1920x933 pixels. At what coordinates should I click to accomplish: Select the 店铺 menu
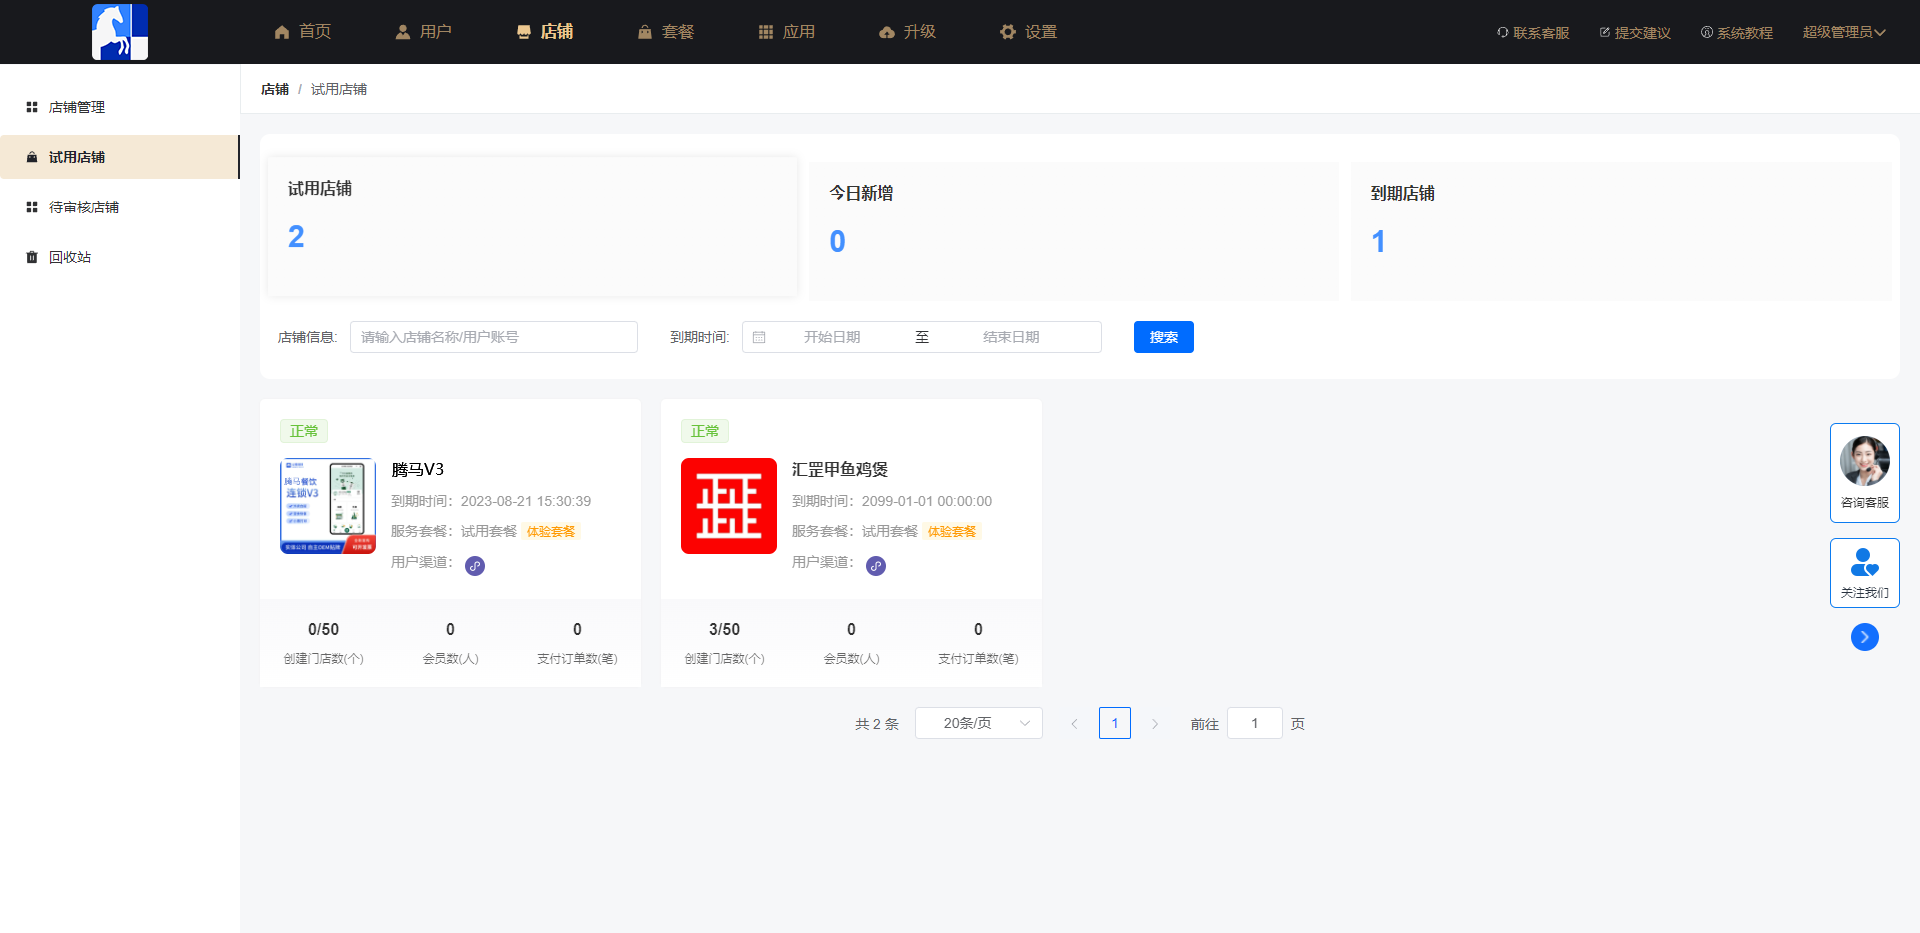[544, 32]
